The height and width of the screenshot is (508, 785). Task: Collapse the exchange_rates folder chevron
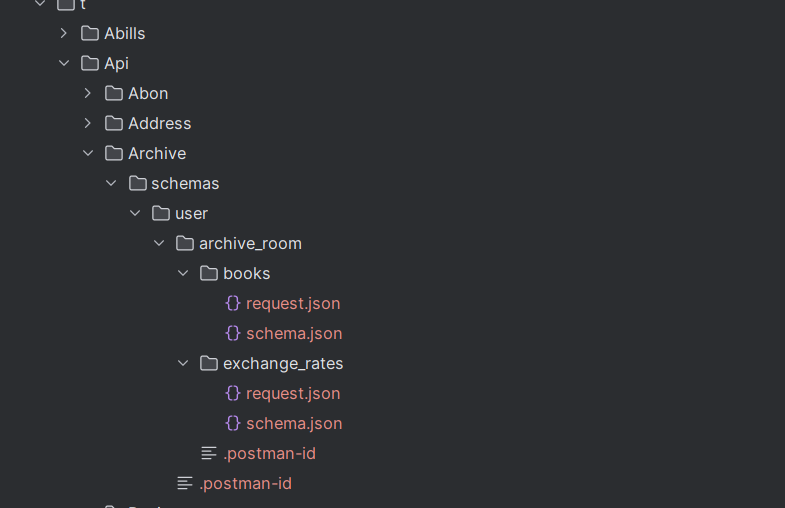click(183, 363)
